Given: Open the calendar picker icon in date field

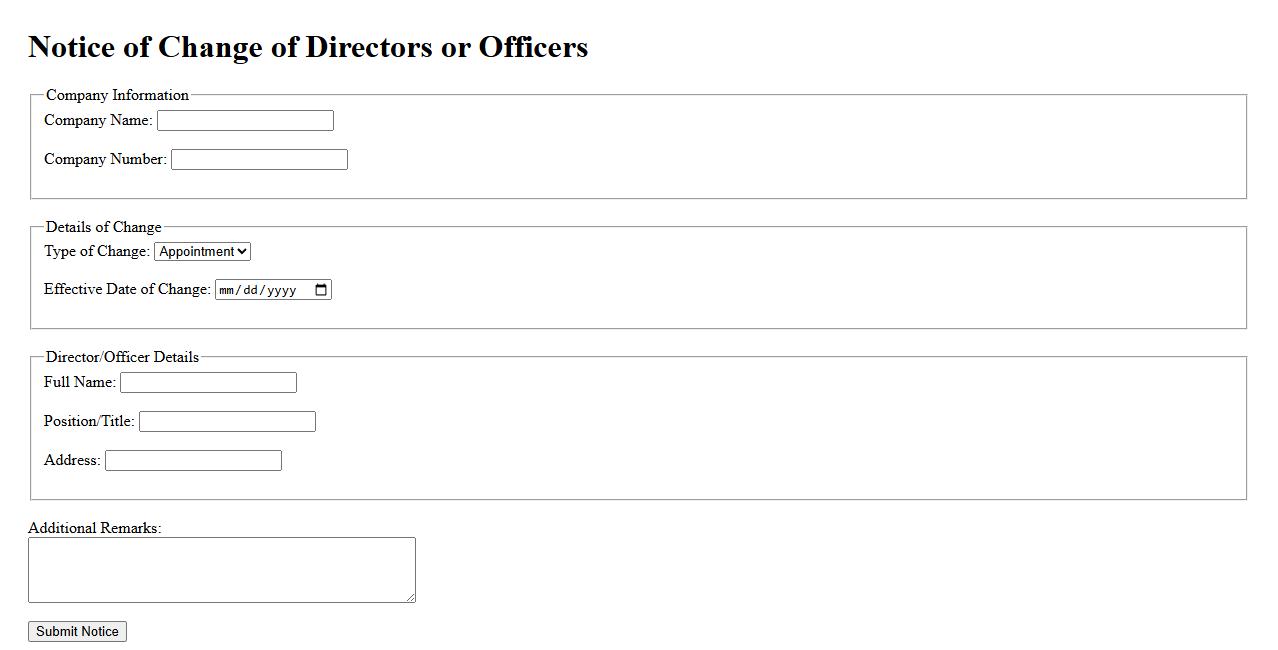Looking at the screenshot, I should point(321,290).
